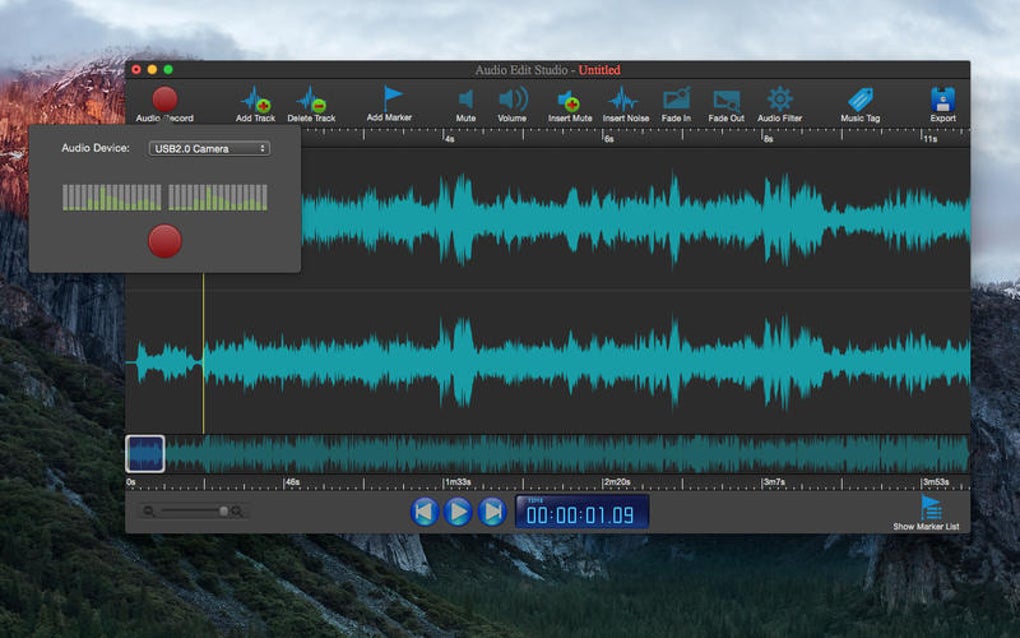Open the Music Tag editor

859,99
